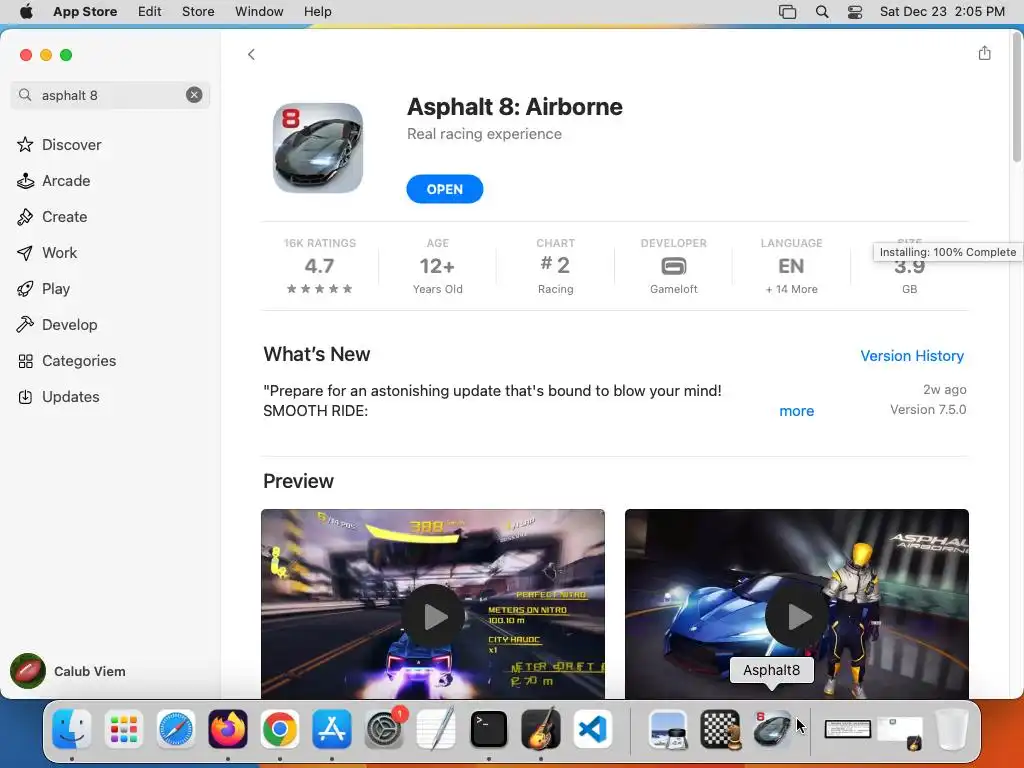Click the Stage Manager menu bar icon
The width and height of the screenshot is (1024, 768).
tap(788, 12)
